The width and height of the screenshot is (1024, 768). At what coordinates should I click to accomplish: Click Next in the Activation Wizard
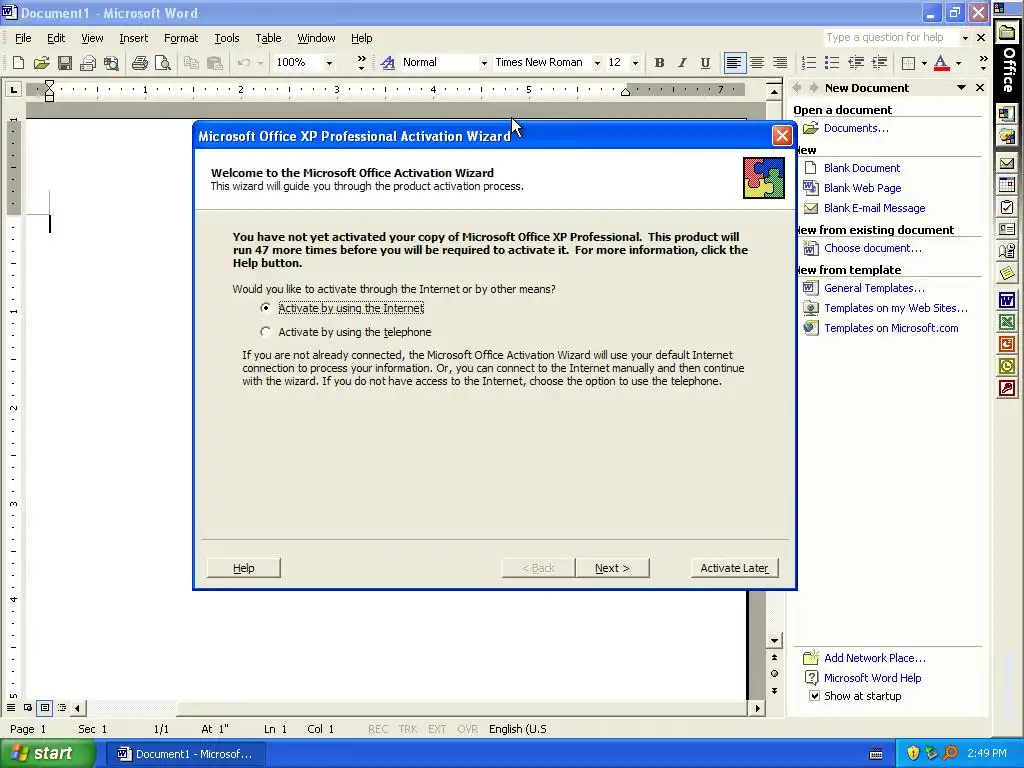point(612,568)
